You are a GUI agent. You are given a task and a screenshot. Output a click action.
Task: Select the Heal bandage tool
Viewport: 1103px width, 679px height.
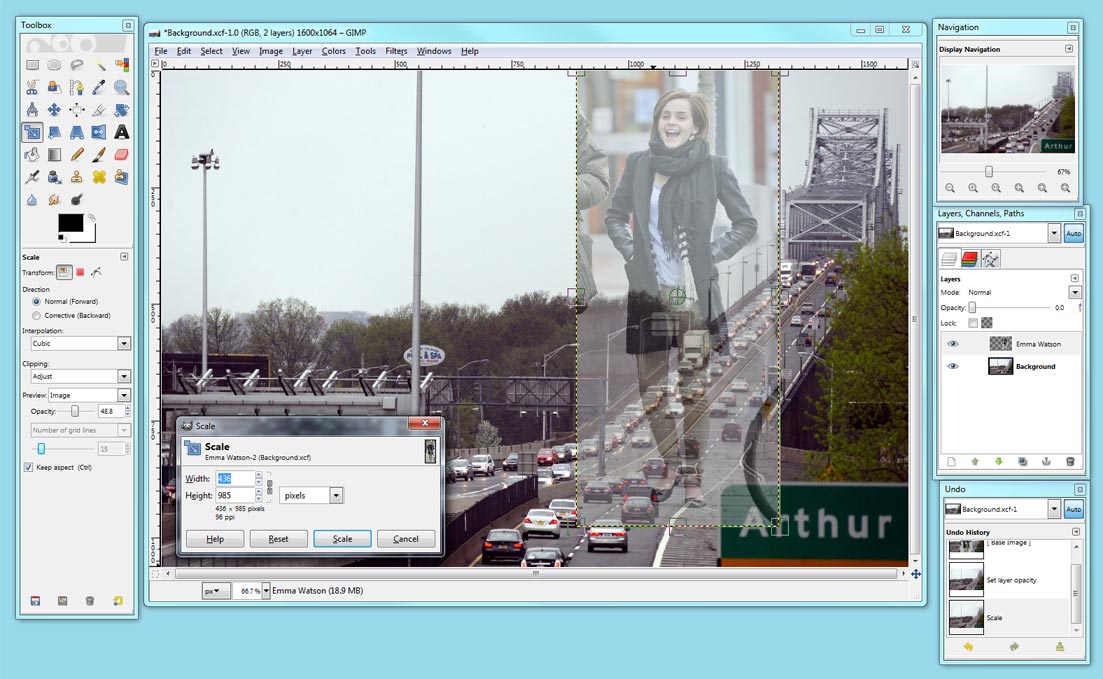99,177
